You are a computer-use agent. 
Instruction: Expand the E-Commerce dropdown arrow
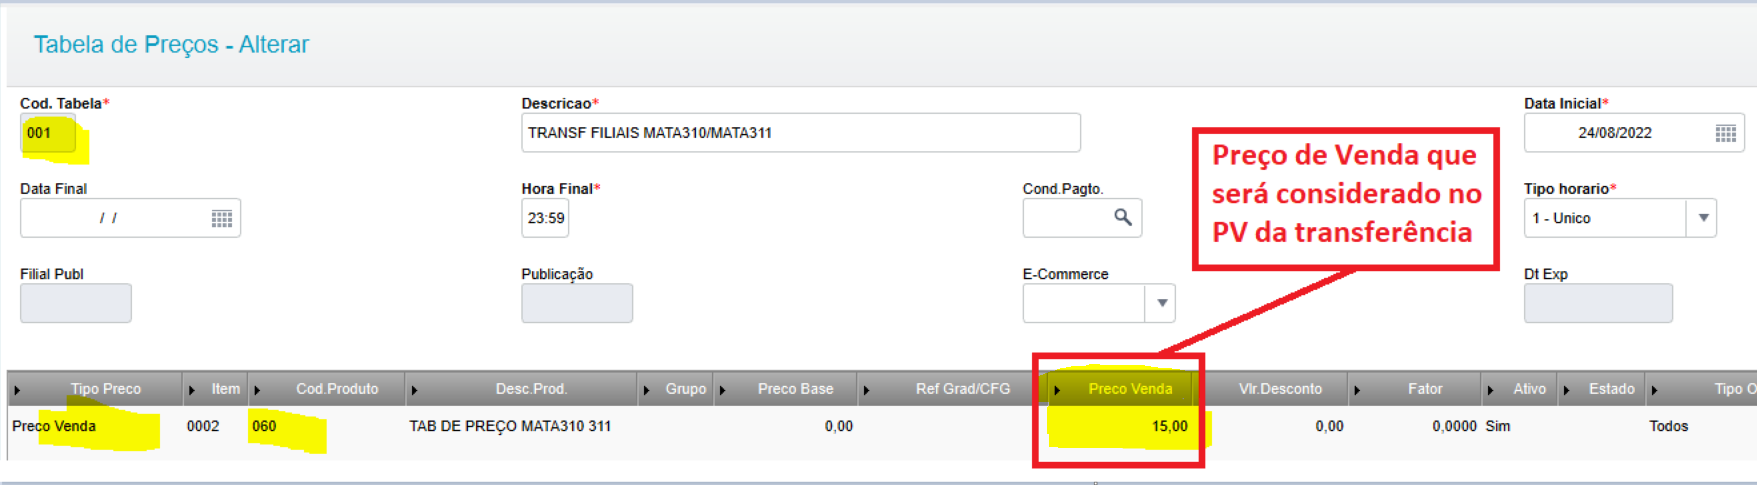[x=1161, y=303]
